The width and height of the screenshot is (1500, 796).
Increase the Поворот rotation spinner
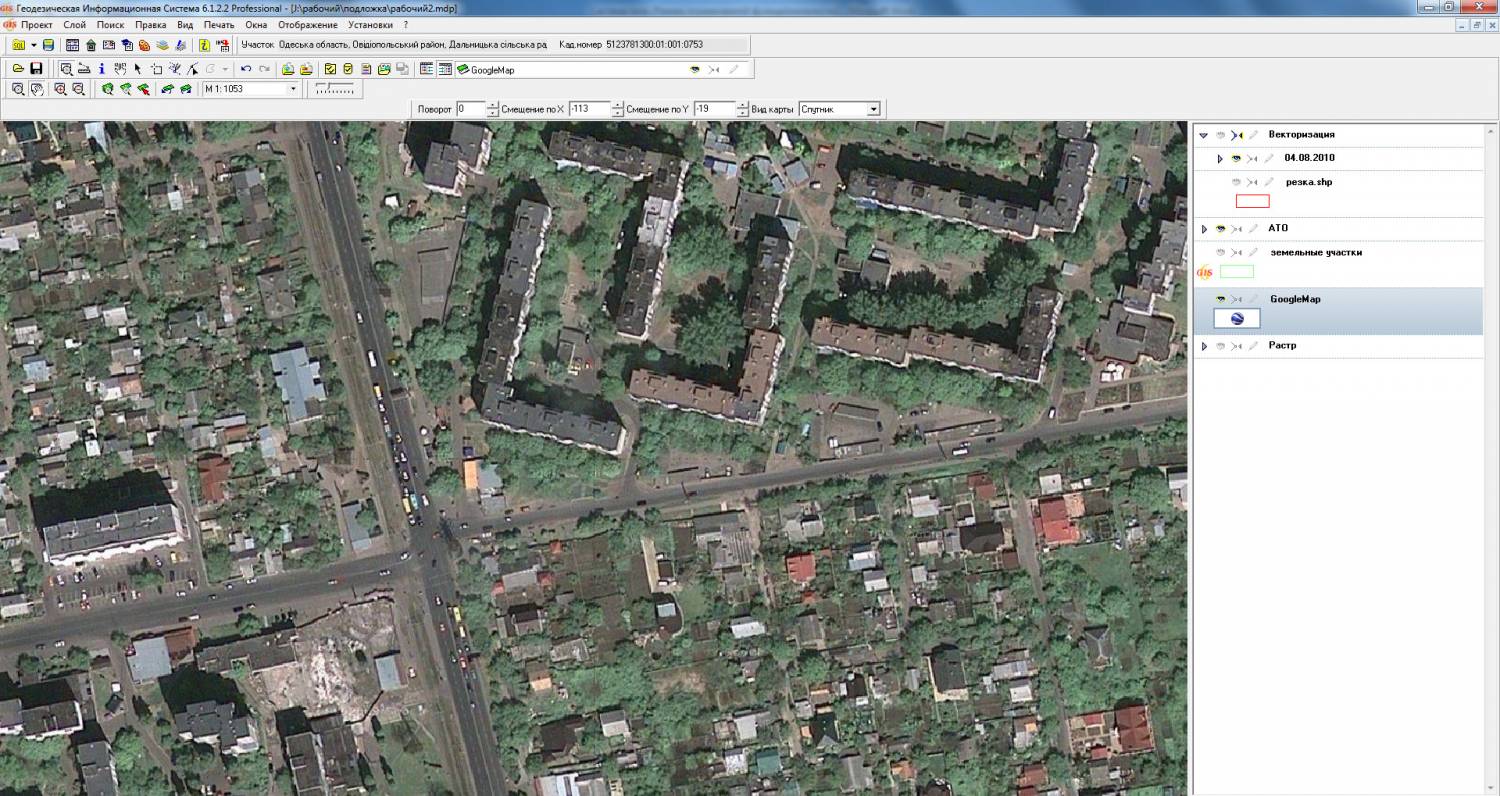(x=493, y=105)
